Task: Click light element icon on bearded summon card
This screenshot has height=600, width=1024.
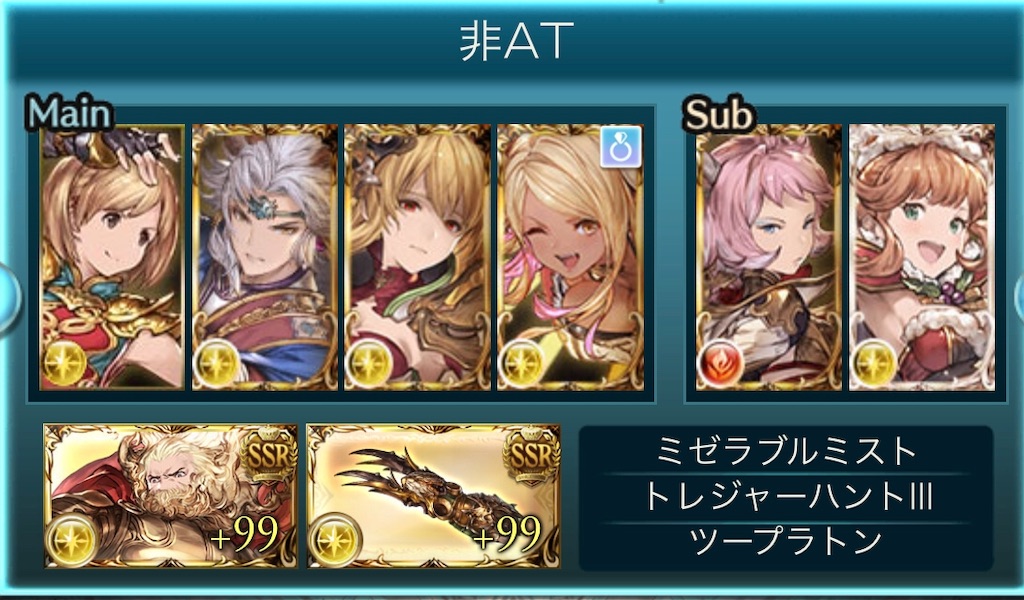Action: (x=71, y=540)
